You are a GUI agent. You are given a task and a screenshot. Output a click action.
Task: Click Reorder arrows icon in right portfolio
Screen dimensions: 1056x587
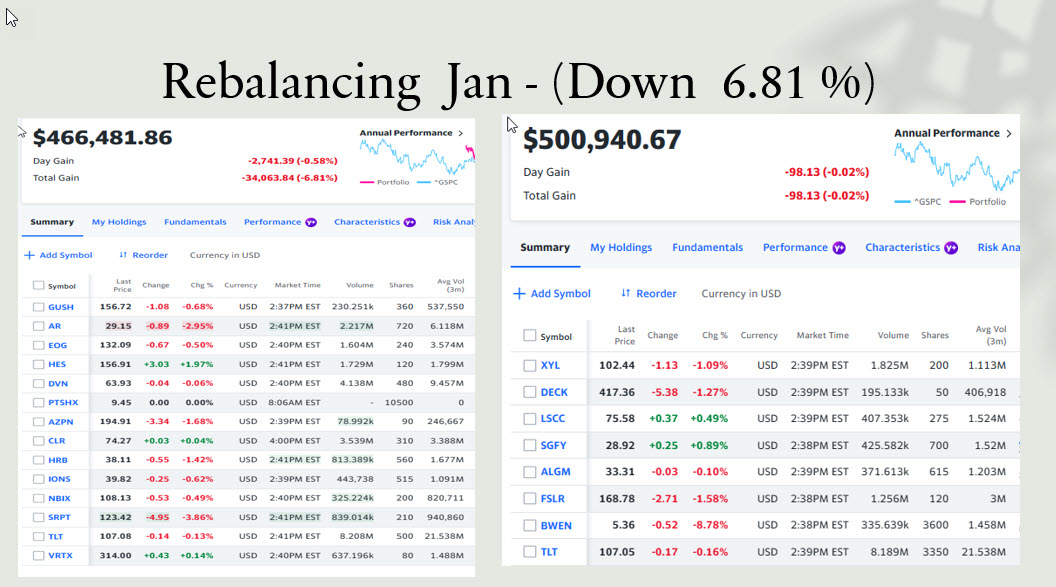626,294
